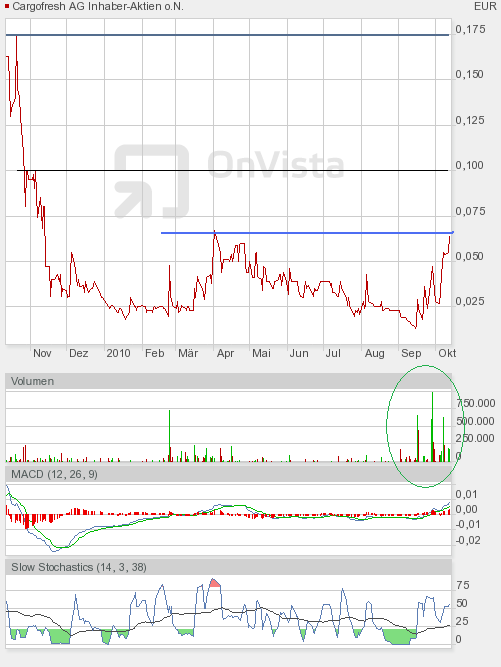Click the MACD -0,02 axis label
This screenshot has height=667, width=501.
468,540
